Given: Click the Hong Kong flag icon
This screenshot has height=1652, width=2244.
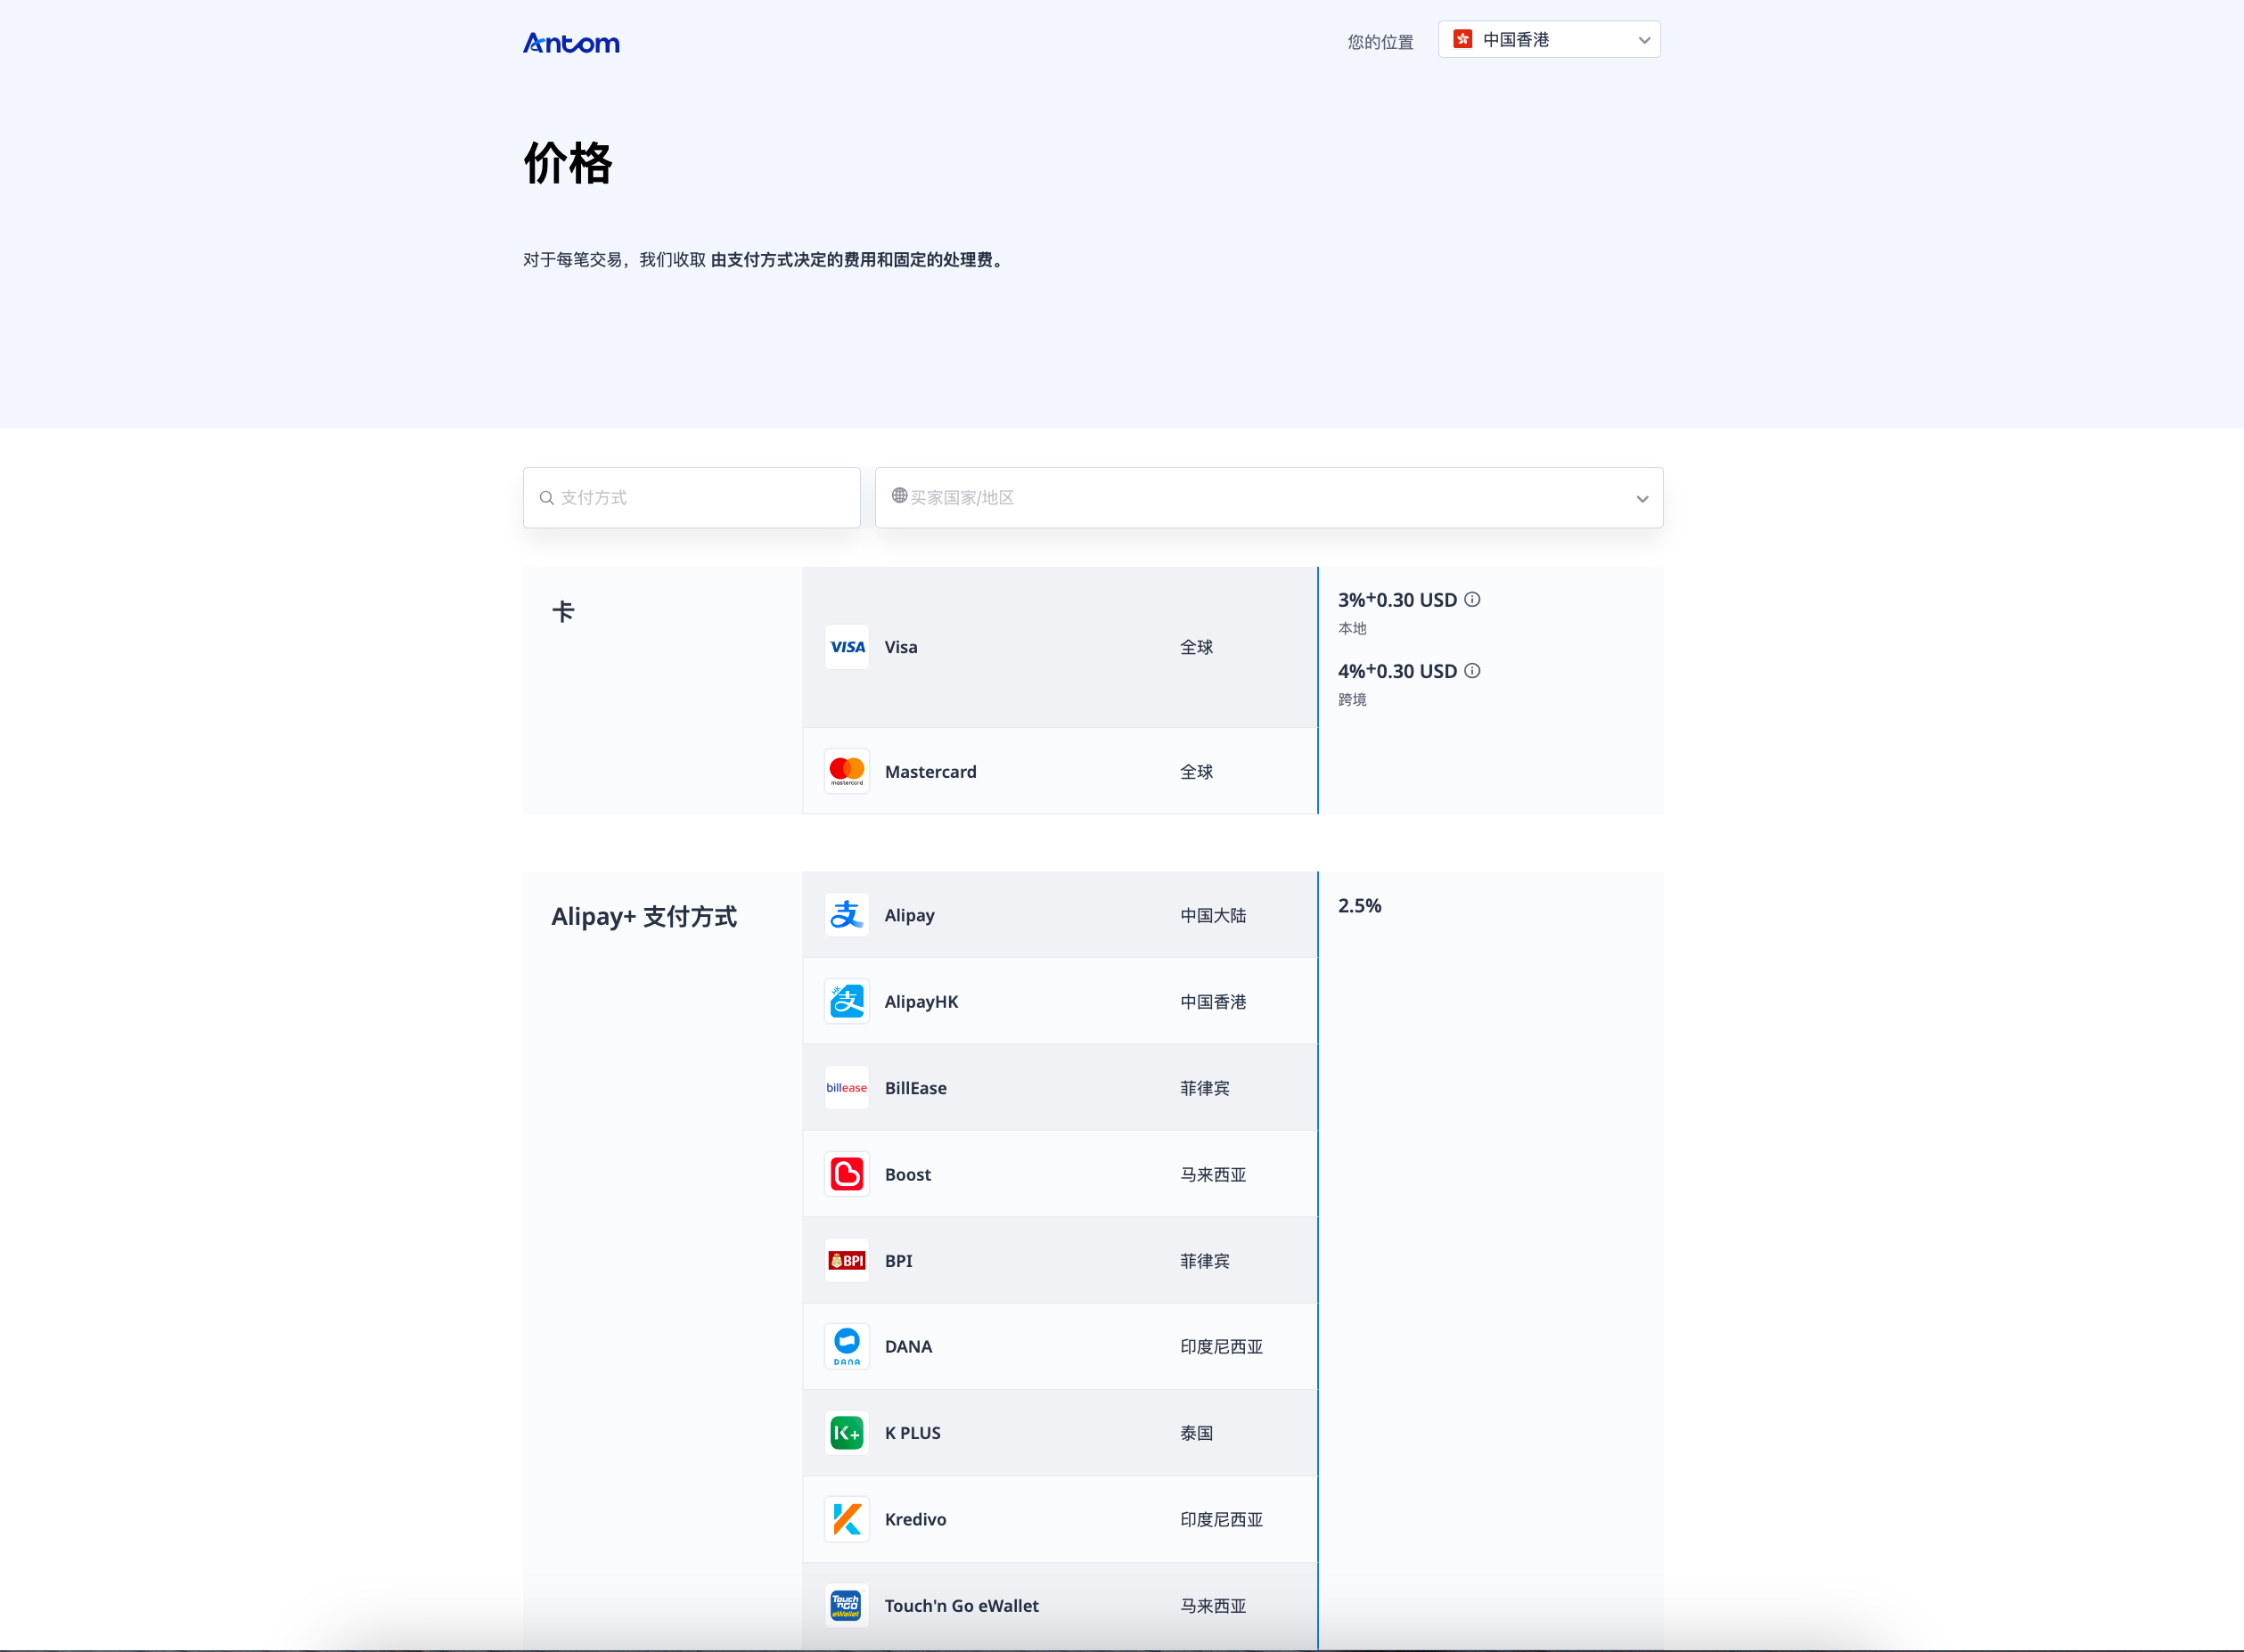Looking at the screenshot, I should coord(1463,40).
